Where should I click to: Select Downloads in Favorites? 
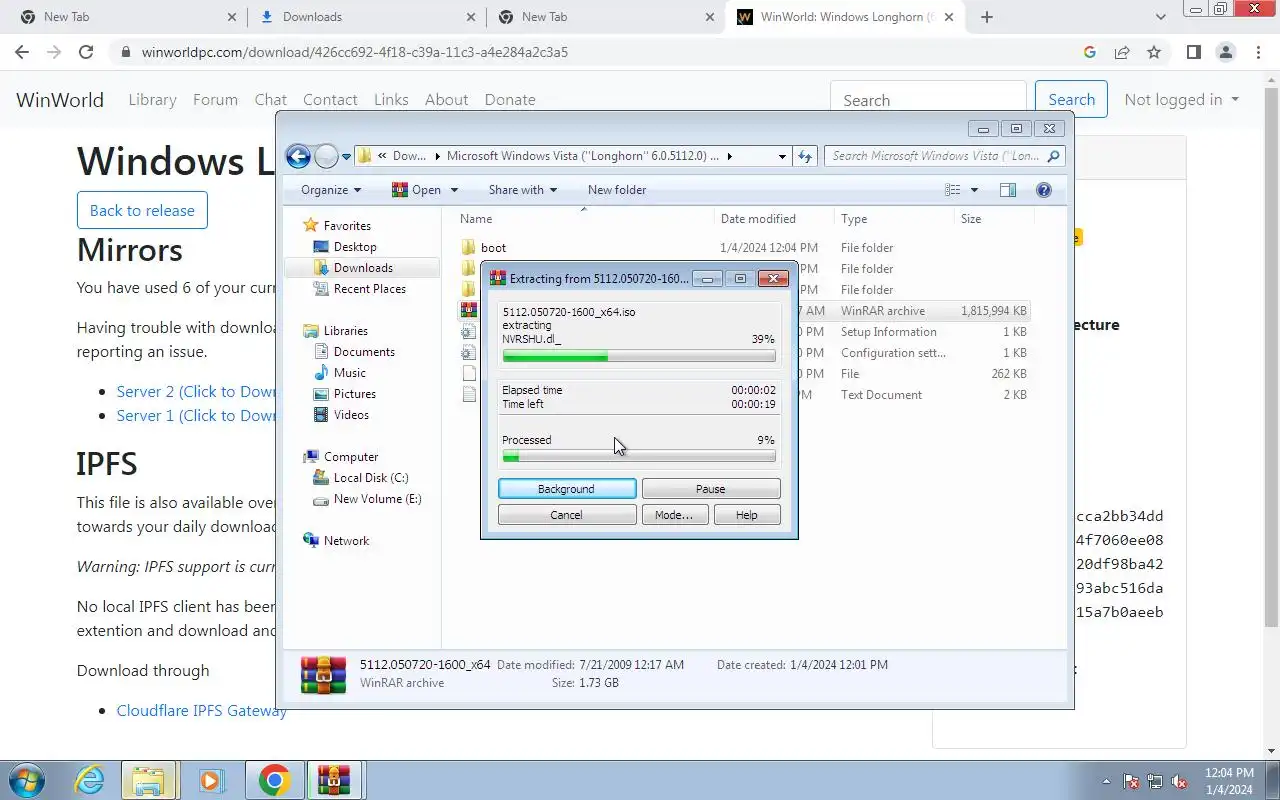[x=362, y=268]
